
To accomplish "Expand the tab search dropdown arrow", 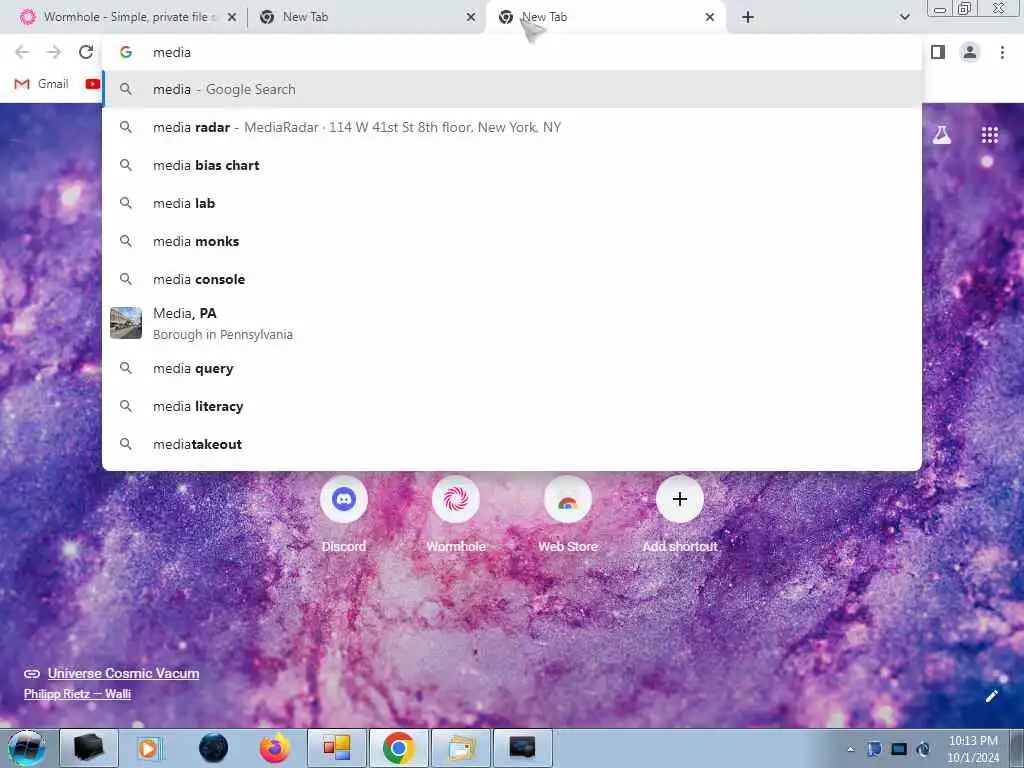I will [x=904, y=18].
